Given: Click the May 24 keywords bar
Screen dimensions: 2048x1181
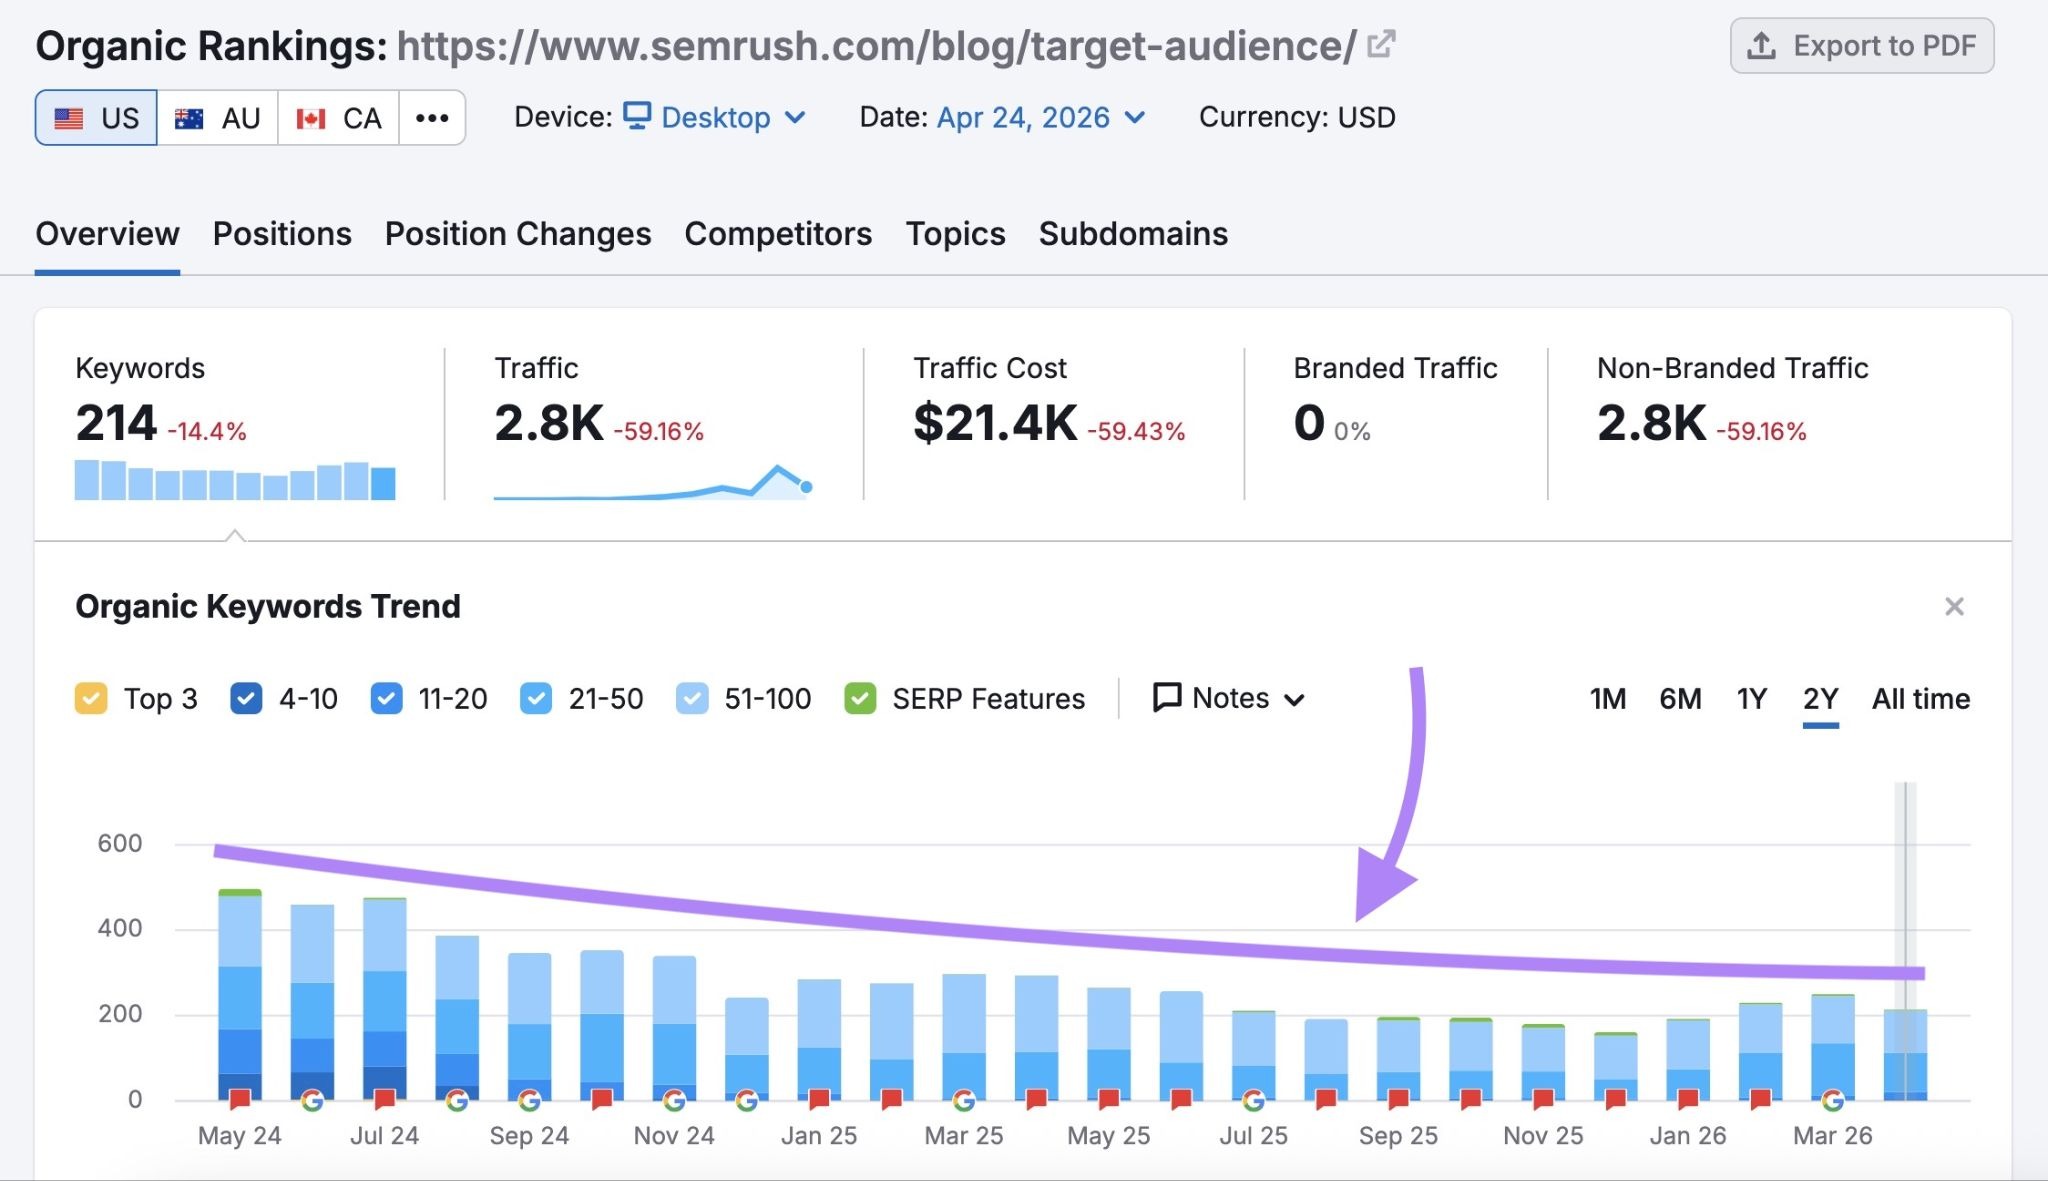Looking at the screenshot, I should point(240,994).
